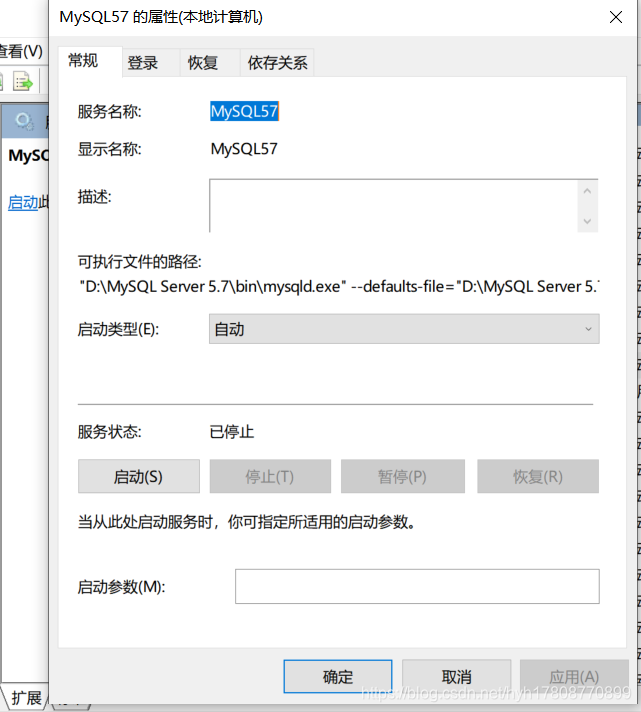Click the disabled 暂停(P) button
Image resolution: width=641 pixels, height=712 pixels.
tap(403, 476)
